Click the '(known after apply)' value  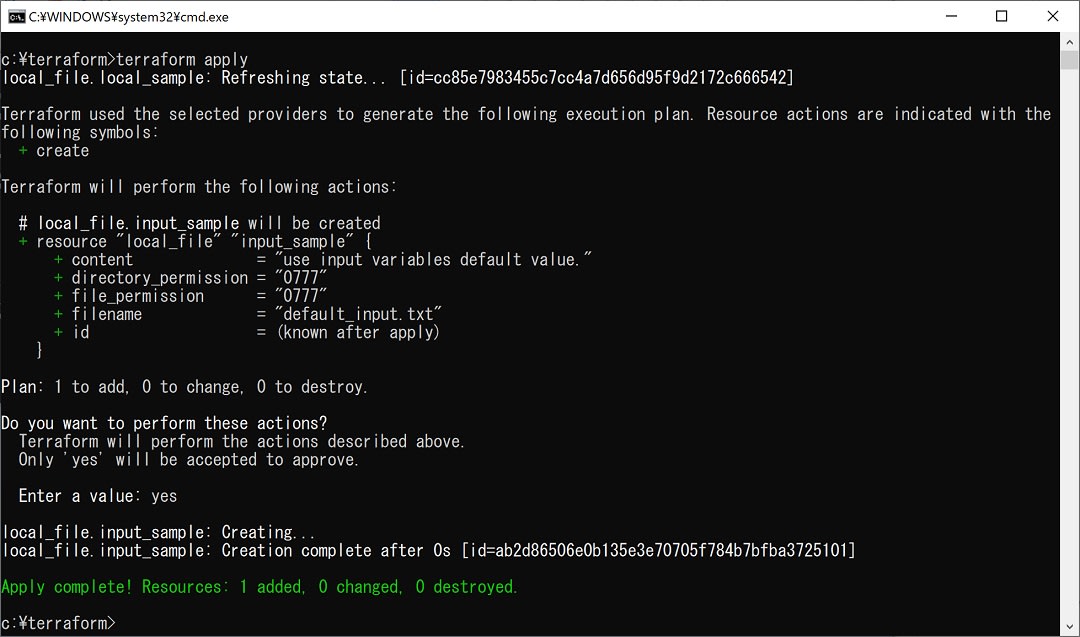pyautogui.click(x=358, y=333)
